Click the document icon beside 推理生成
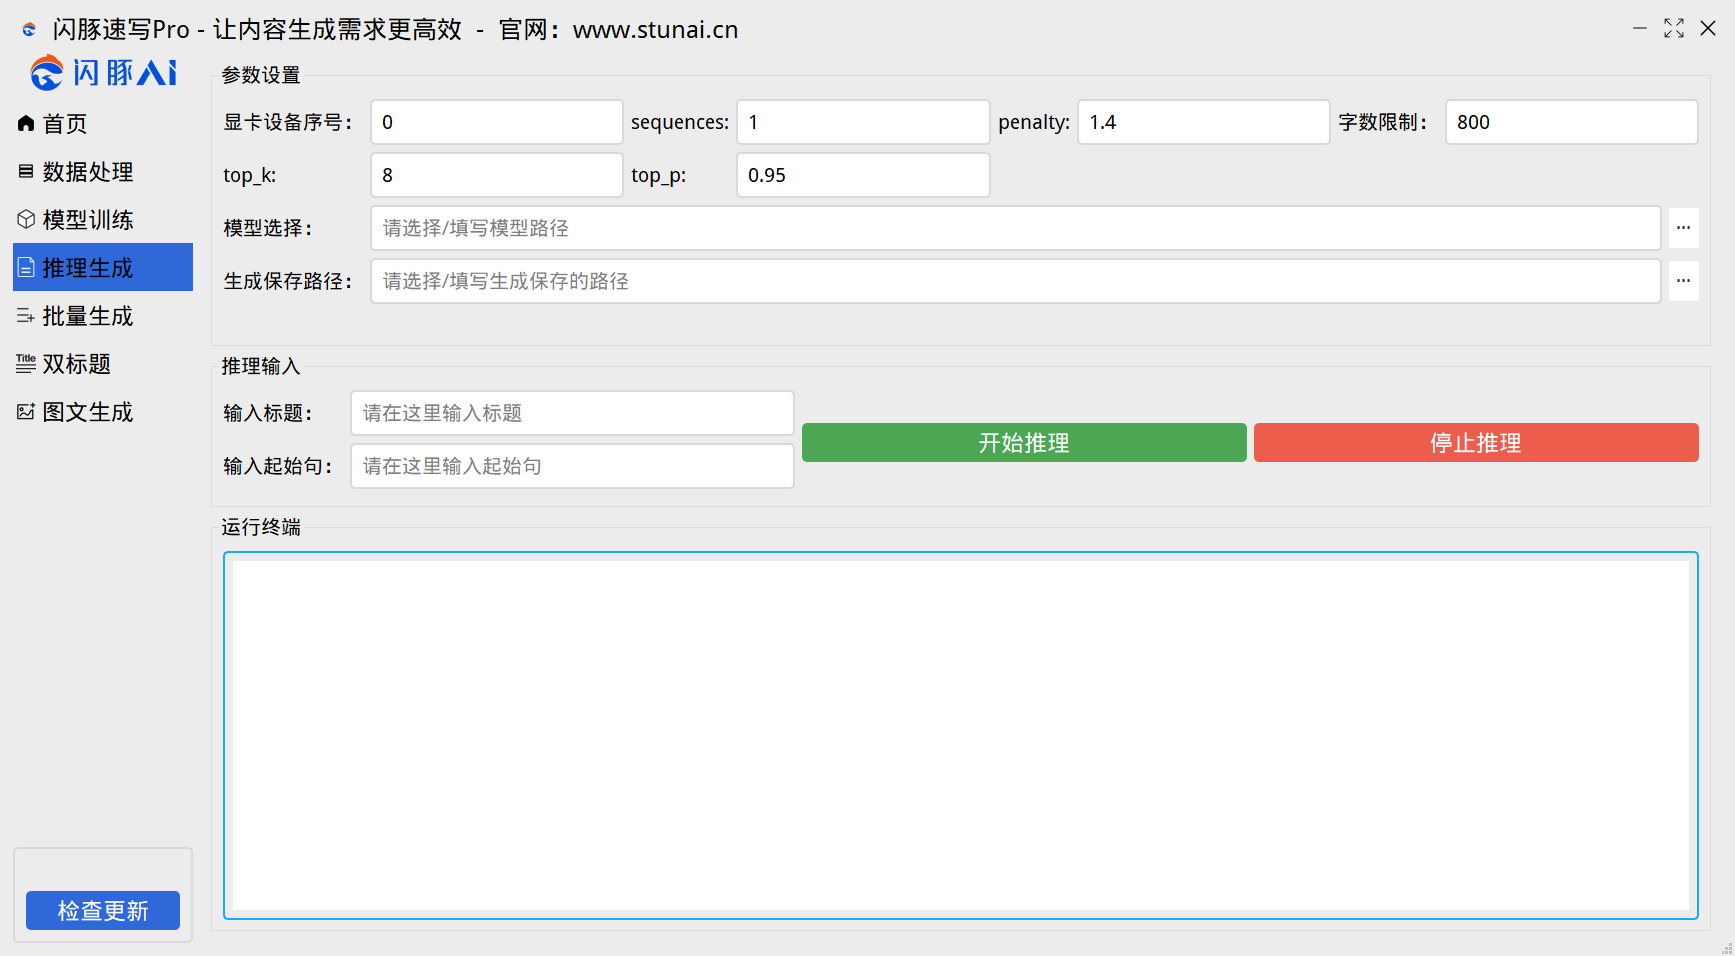The image size is (1735, 956). click(26, 267)
